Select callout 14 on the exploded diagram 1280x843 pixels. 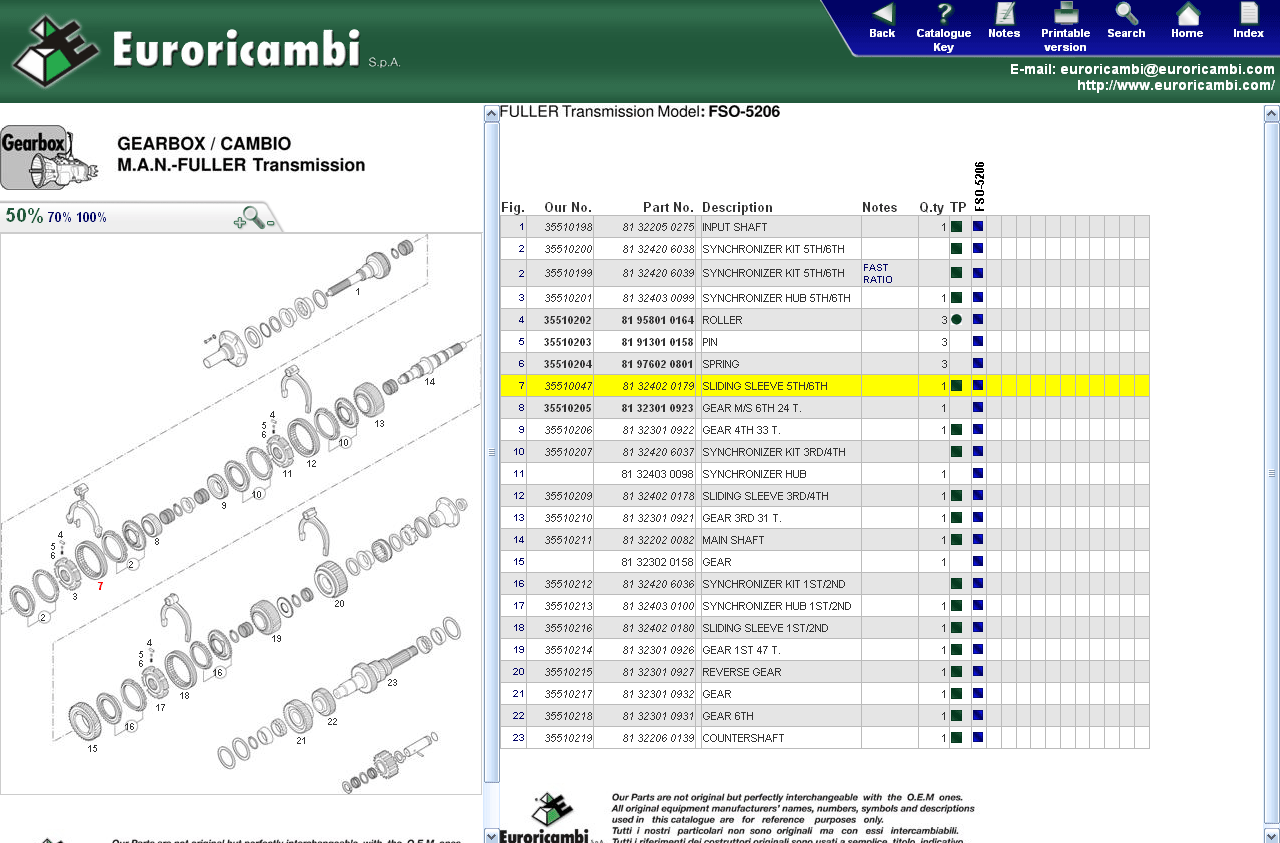coord(430,382)
